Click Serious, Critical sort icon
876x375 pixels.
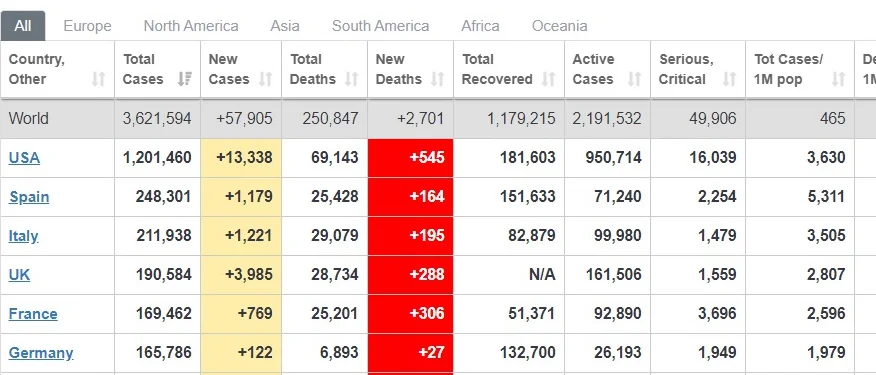[x=729, y=79]
